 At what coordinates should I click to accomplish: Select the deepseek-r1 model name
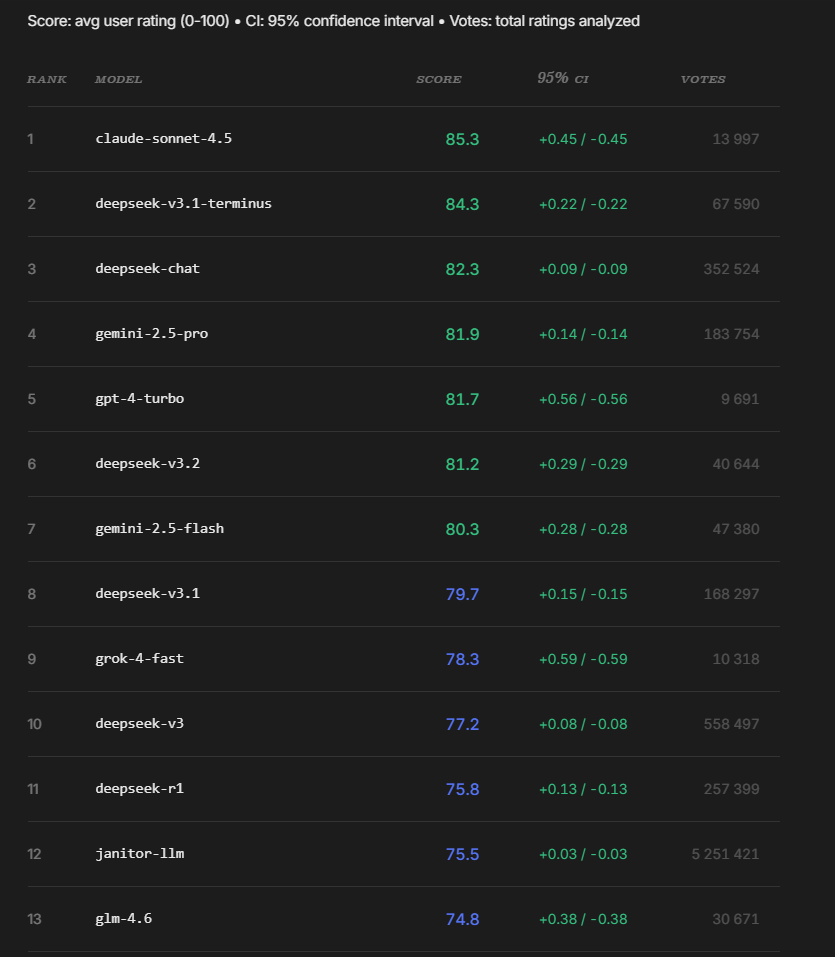(x=140, y=789)
